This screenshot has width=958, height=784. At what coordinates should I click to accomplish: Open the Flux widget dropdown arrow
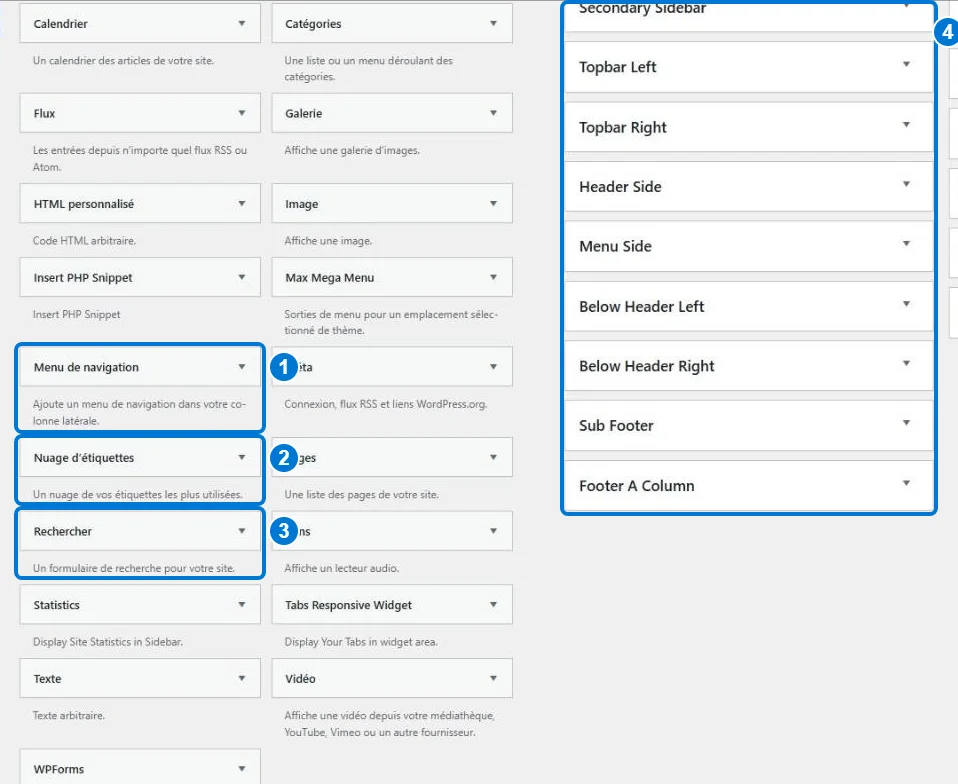pyautogui.click(x=242, y=113)
